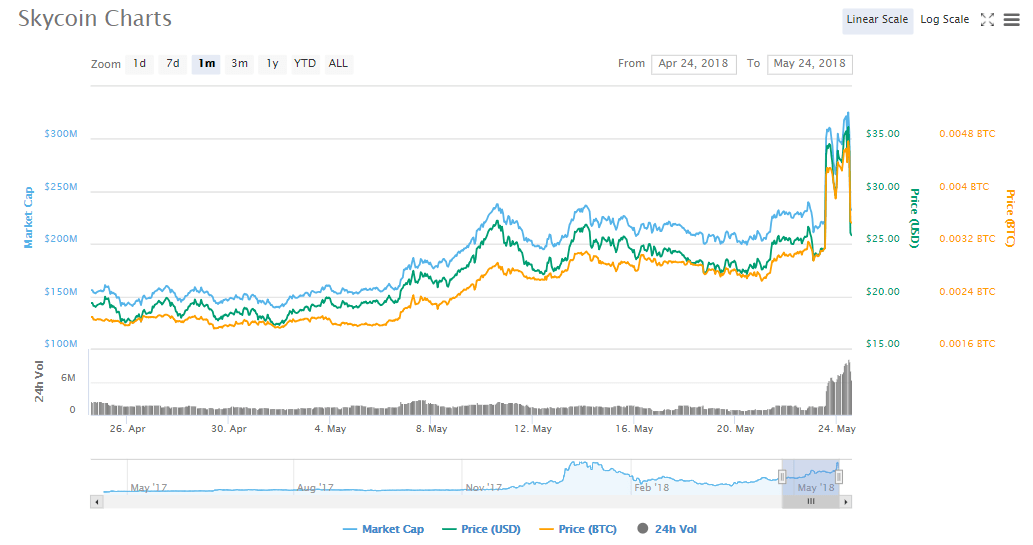Zoom chart to 1y
This screenshot has height=545, width=1033.
pyautogui.click(x=272, y=64)
